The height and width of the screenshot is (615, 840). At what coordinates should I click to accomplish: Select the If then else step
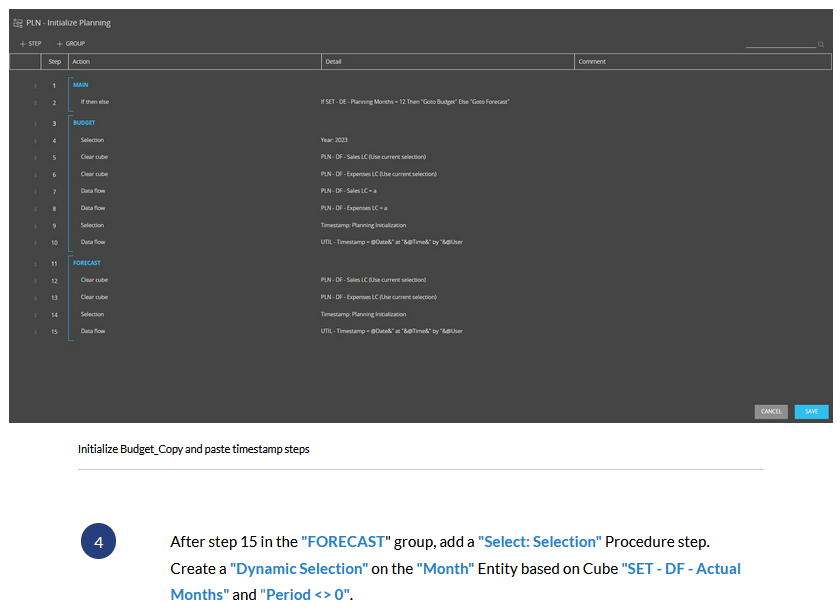95,102
